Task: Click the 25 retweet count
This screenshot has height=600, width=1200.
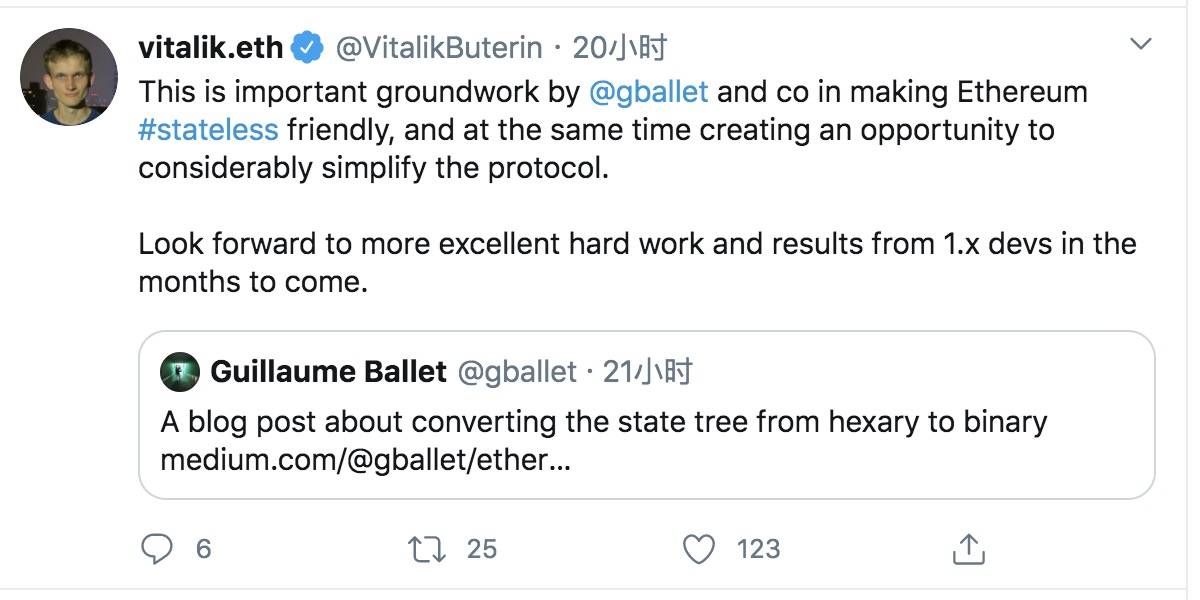Action: coord(481,548)
